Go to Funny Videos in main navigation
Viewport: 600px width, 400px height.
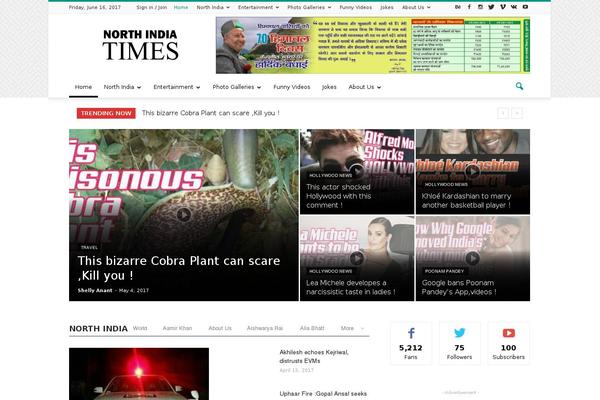pos(292,87)
